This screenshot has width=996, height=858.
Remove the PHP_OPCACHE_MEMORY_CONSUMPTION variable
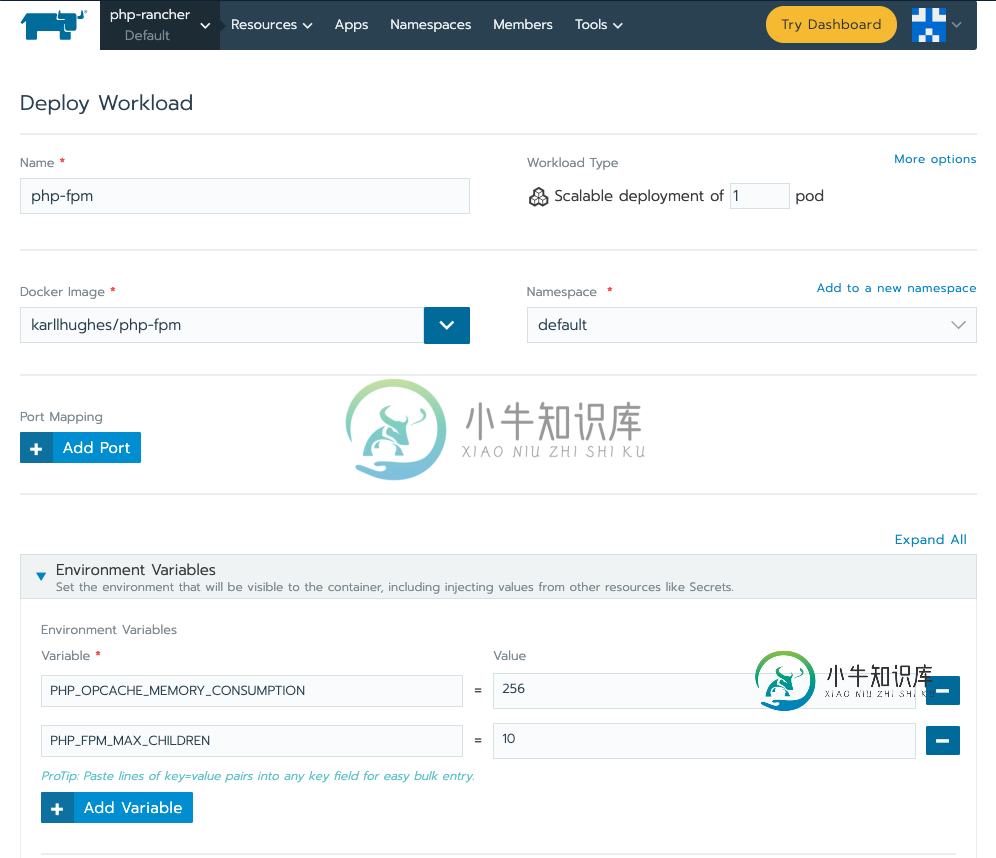point(942,690)
